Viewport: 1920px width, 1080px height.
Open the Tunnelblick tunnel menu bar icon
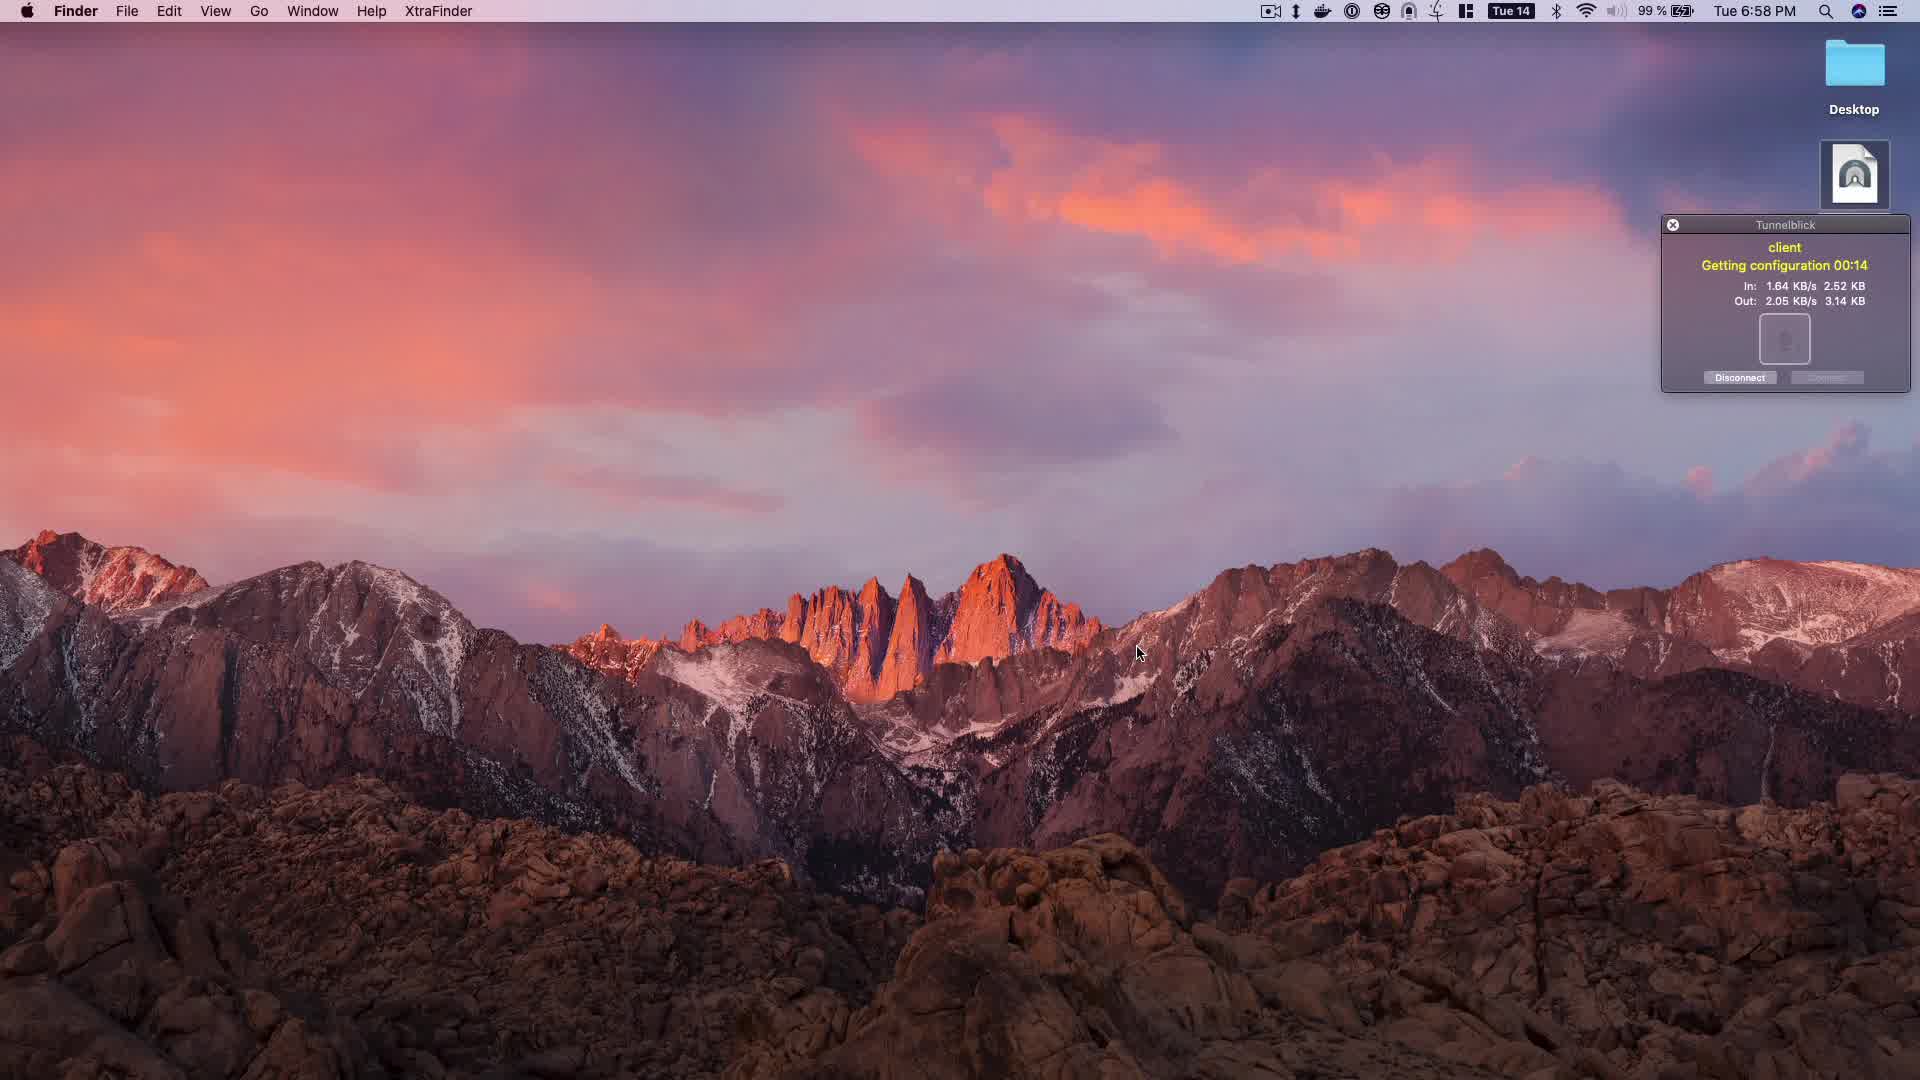1409,11
